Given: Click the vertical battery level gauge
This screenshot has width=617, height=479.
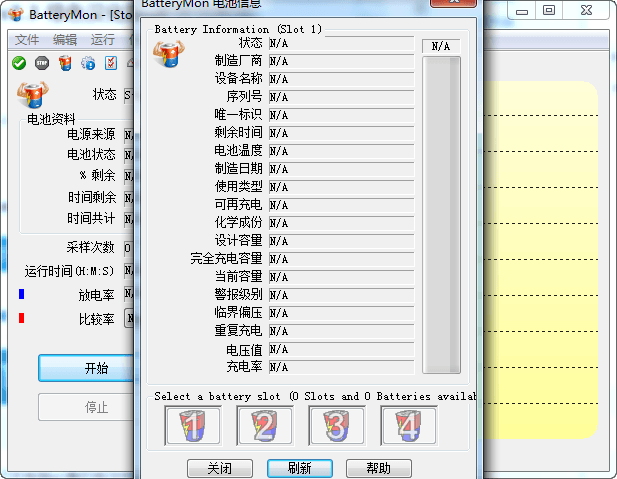Looking at the screenshot, I should coord(442,215).
